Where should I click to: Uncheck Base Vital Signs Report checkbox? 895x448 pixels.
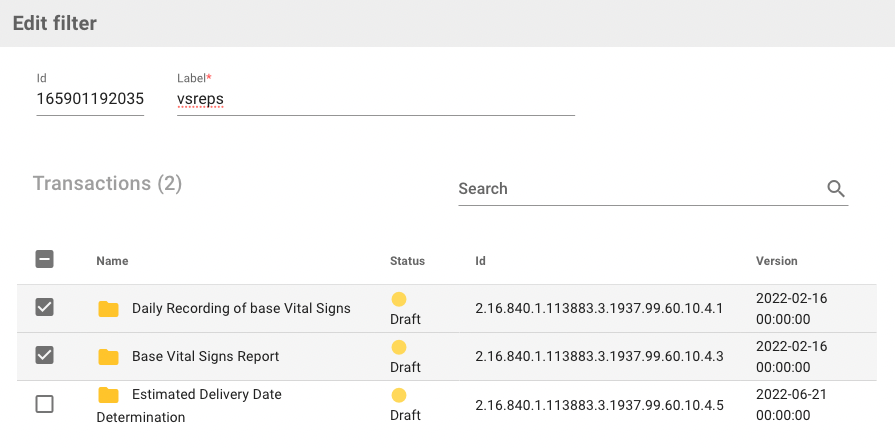tap(44, 356)
